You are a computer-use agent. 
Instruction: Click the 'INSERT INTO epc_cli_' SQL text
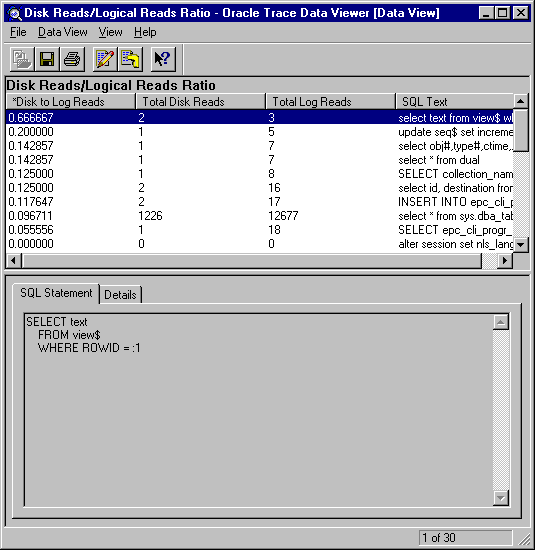tap(455, 202)
